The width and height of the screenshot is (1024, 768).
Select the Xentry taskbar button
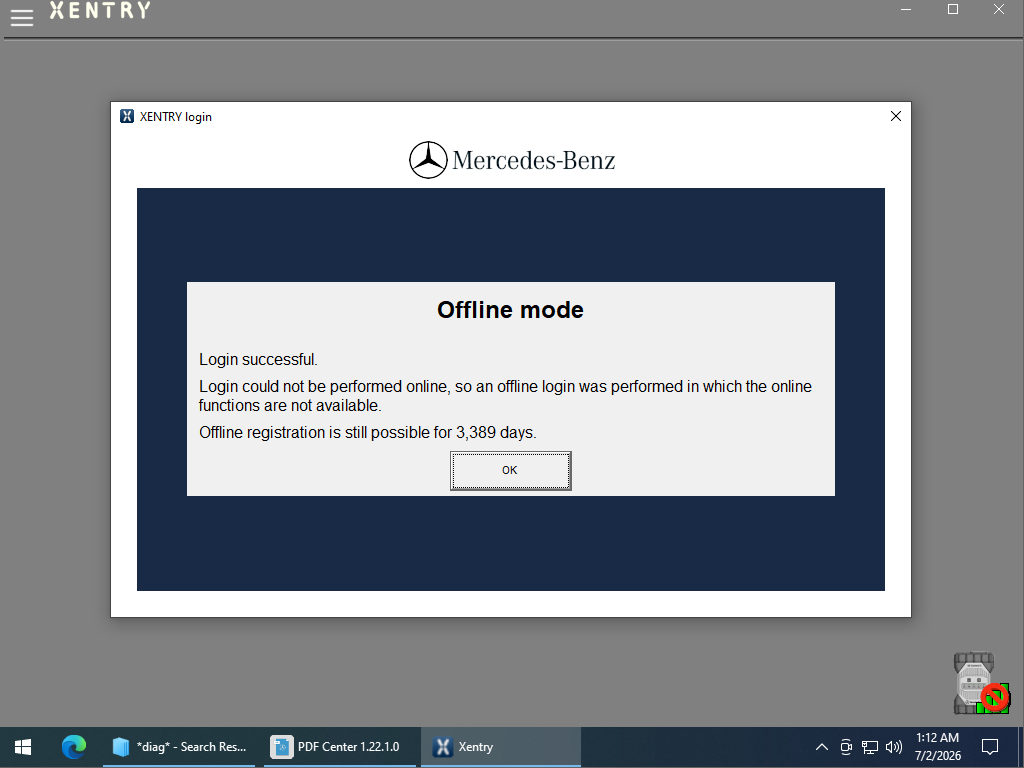[500, 746]
